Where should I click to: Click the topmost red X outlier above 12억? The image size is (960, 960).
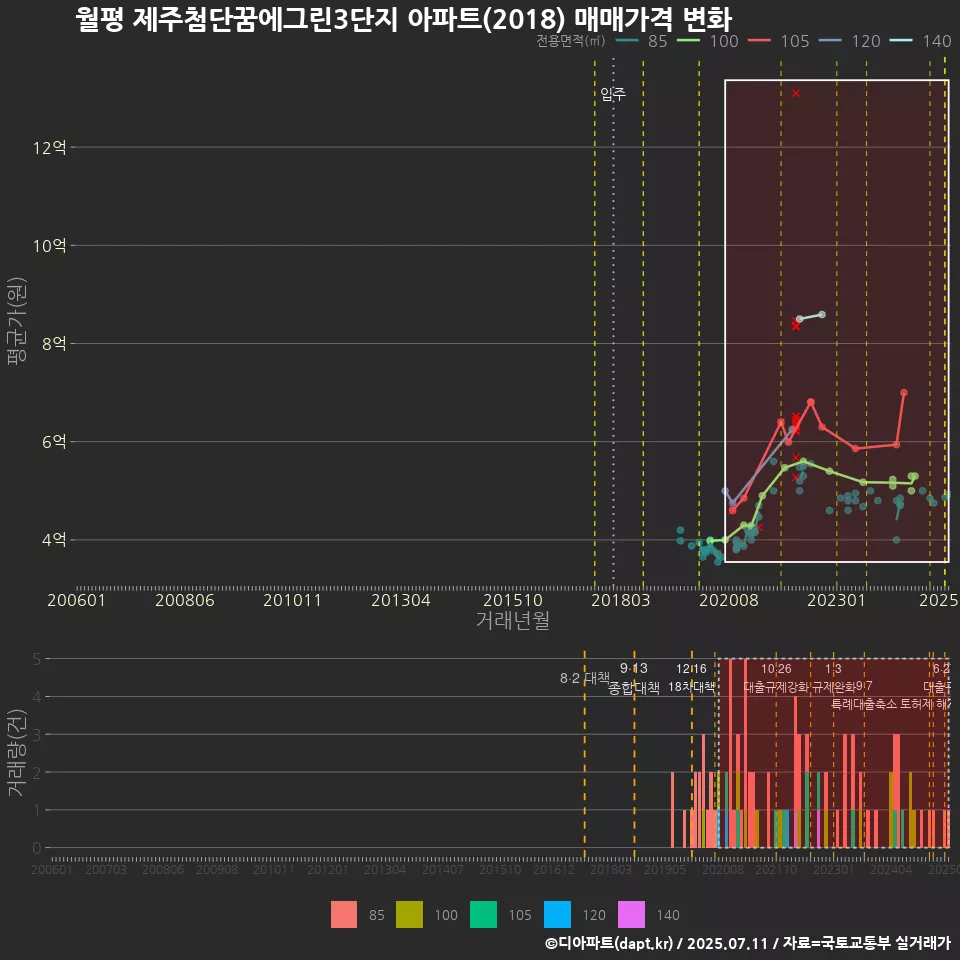pyautogui.click(x=796, y=93)
